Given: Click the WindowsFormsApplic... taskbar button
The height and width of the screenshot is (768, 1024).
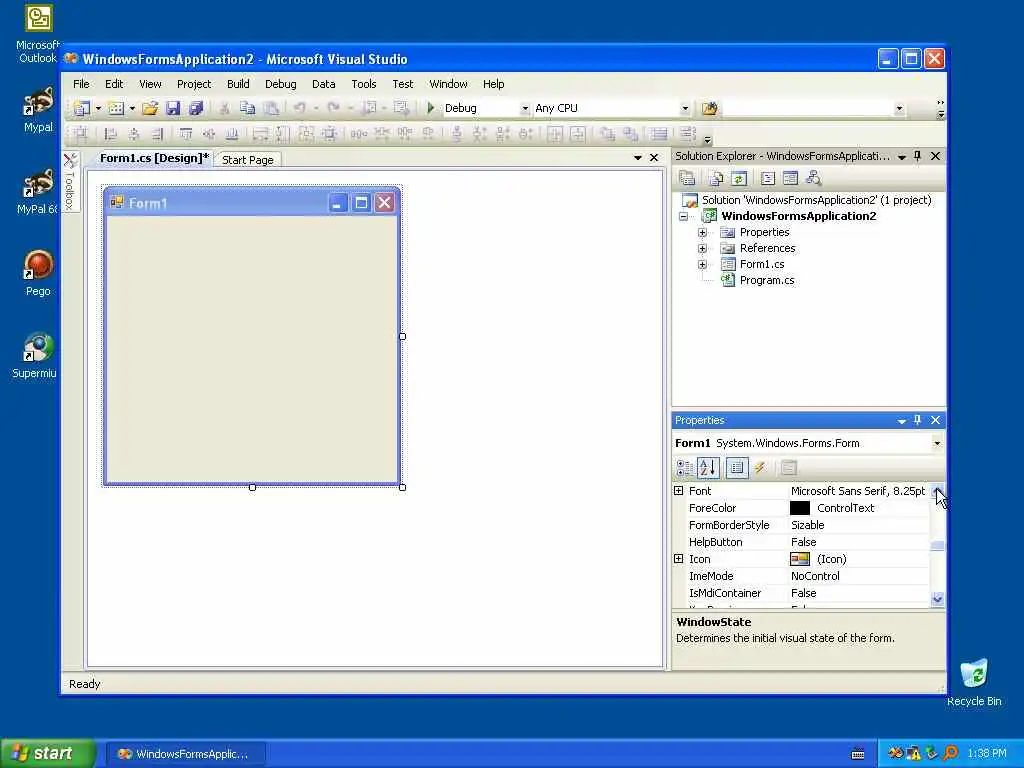Looking at the screenshot, I should 185,754.
